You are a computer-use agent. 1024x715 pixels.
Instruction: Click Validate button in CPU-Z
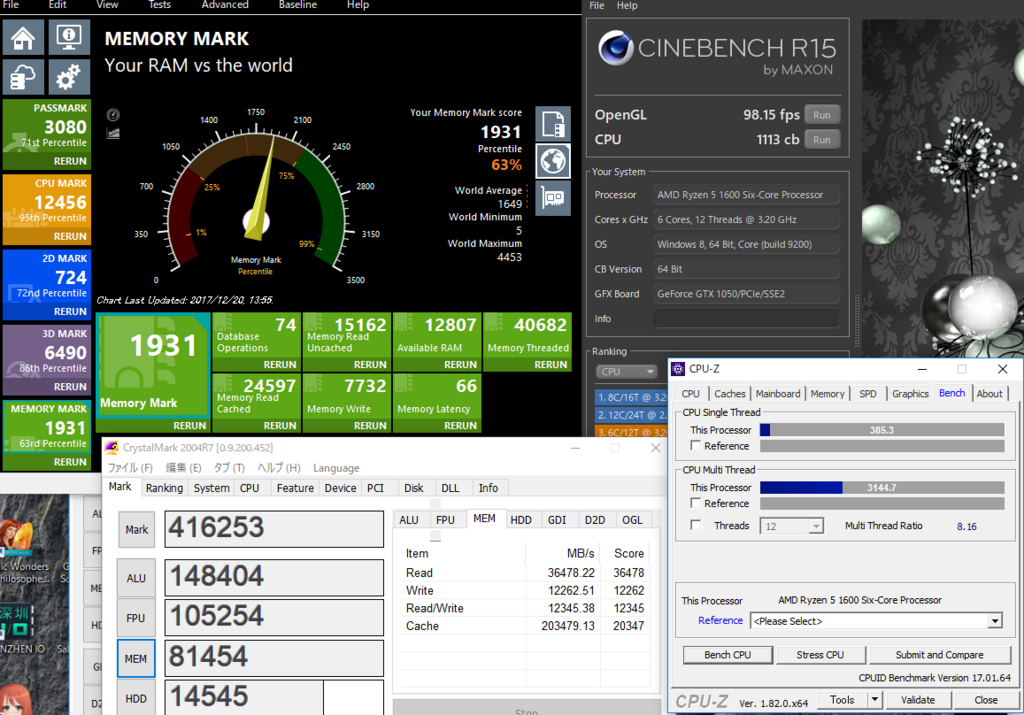tap(918, 700)
